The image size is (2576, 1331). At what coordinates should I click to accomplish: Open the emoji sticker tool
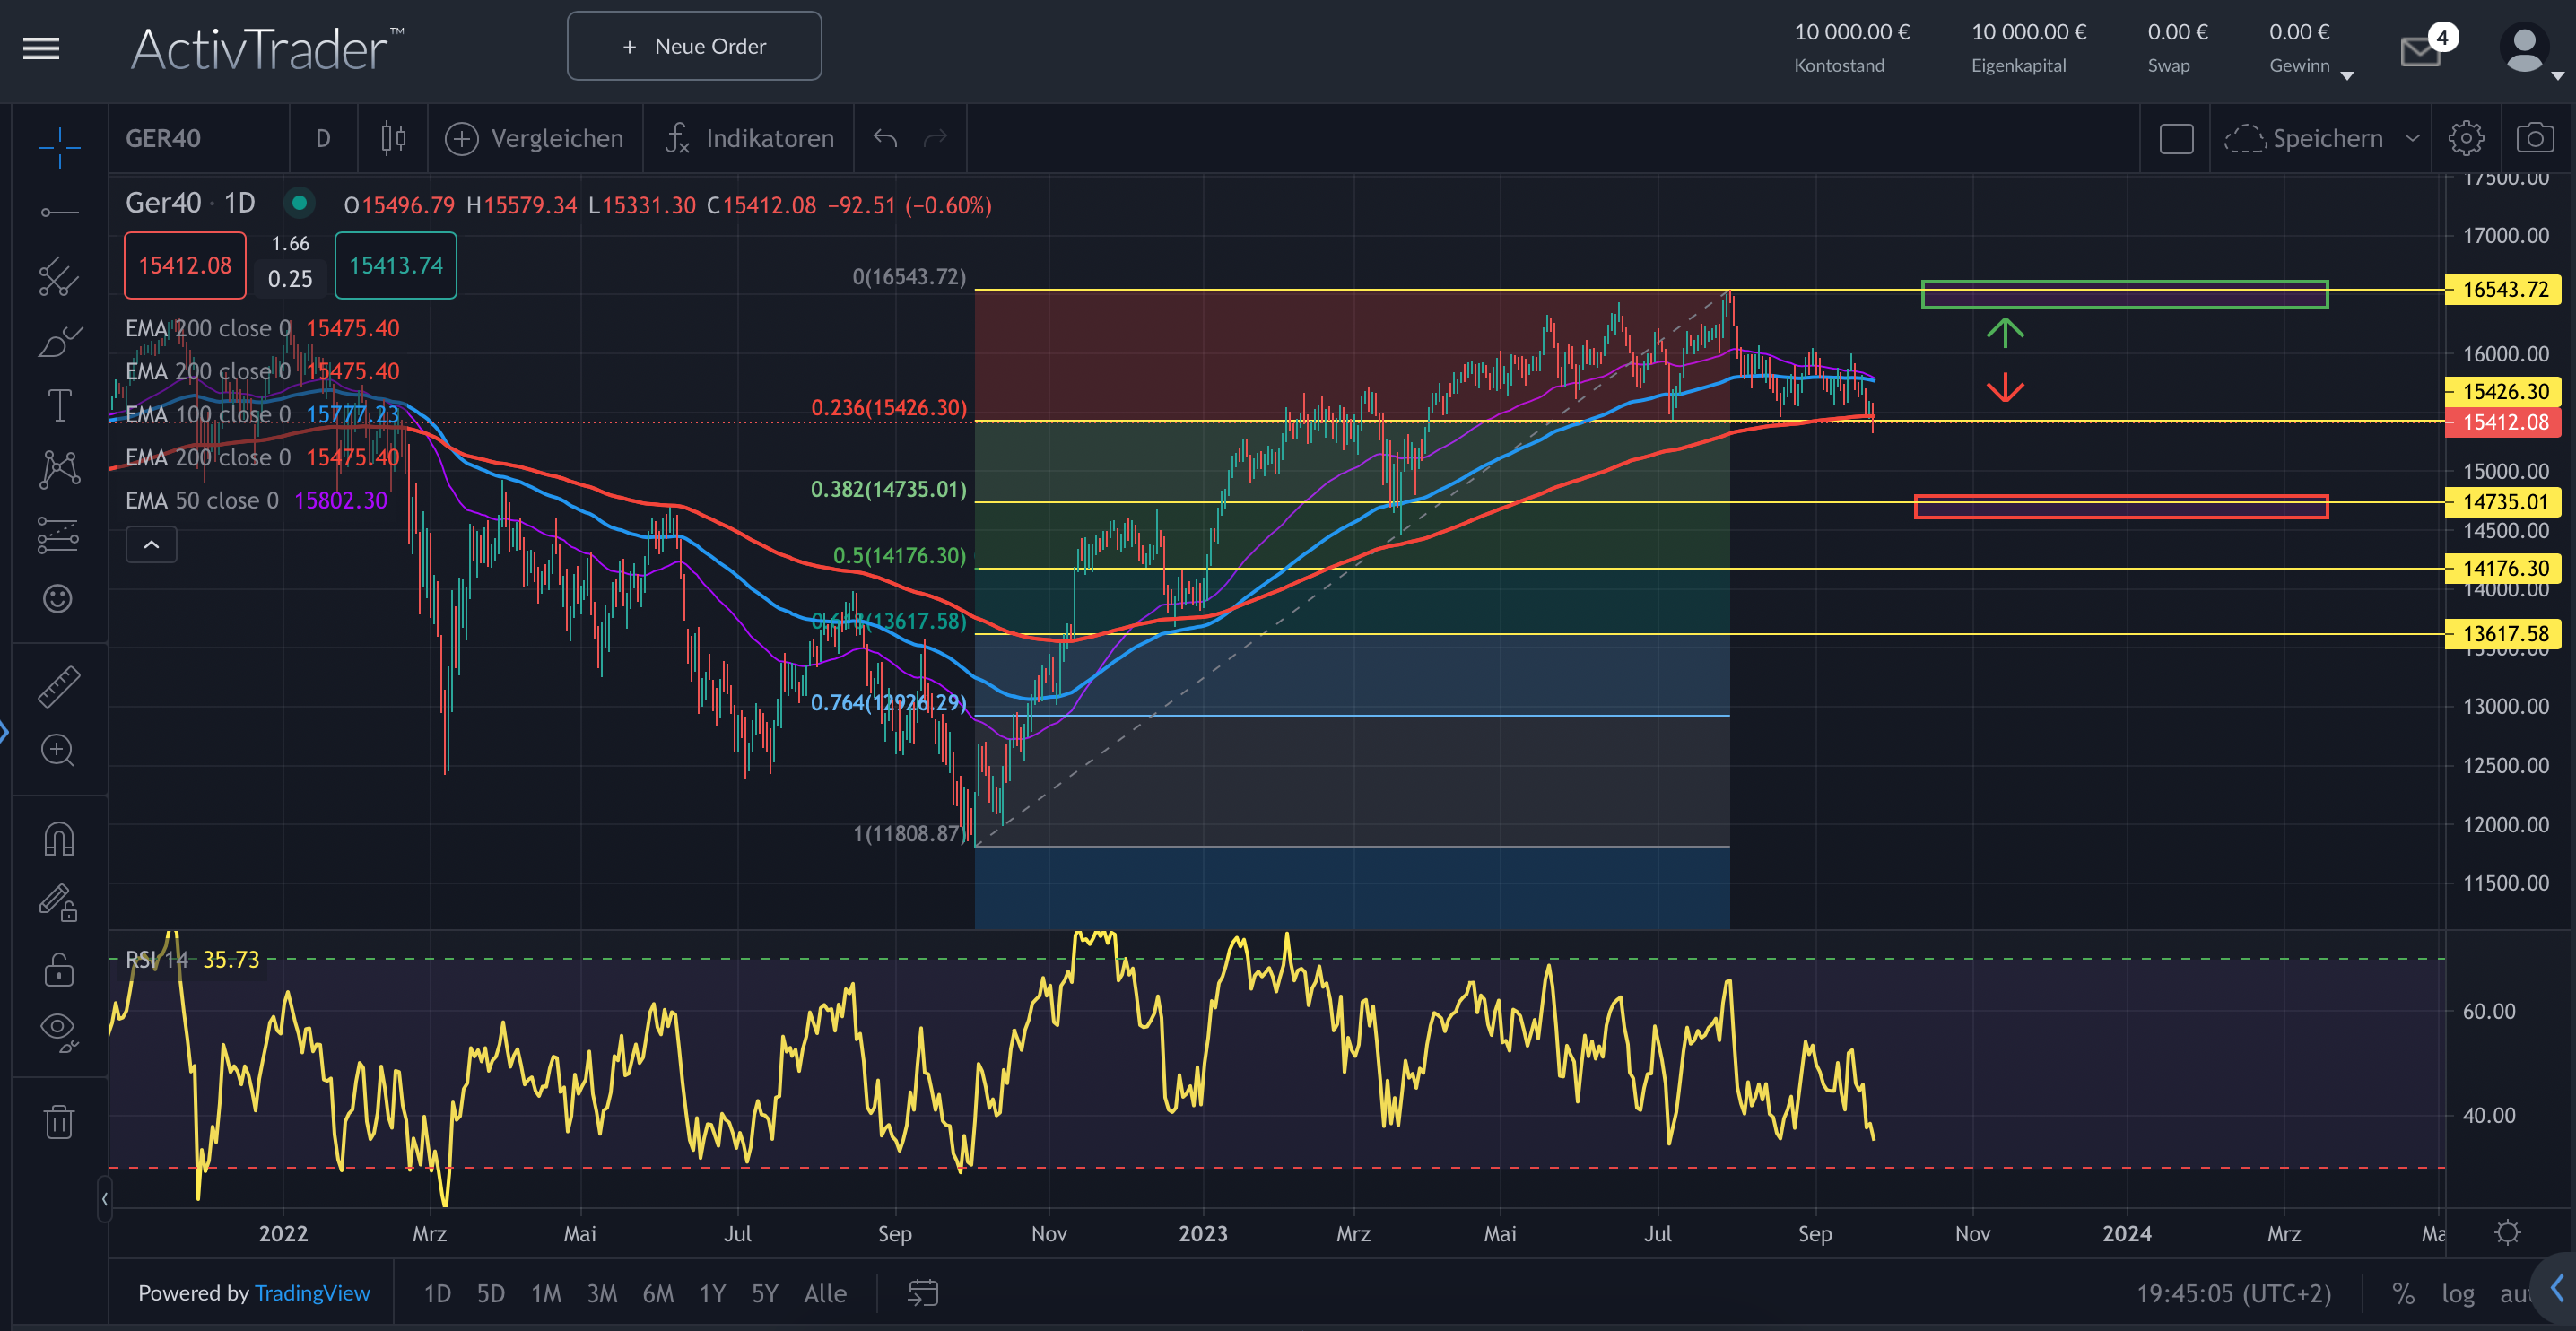click(58, 598)
